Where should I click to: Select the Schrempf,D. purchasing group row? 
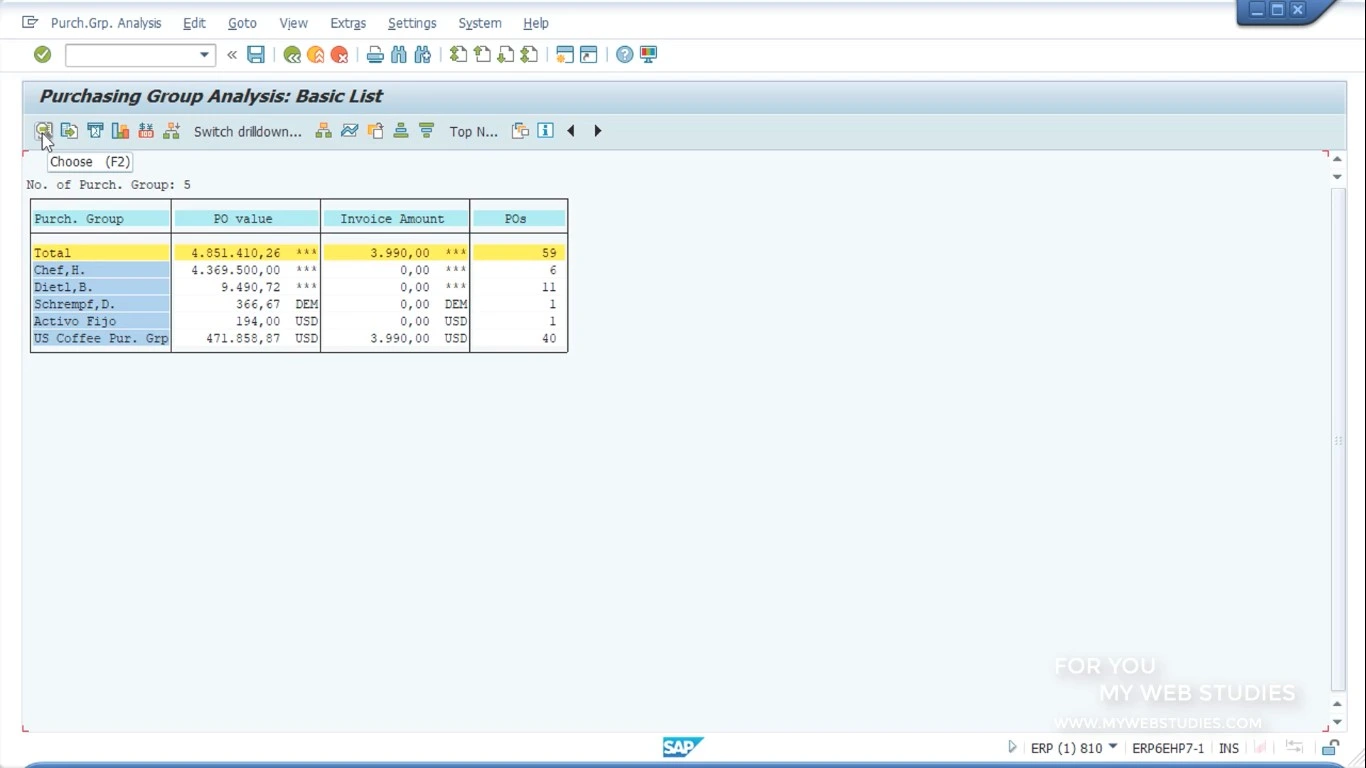pyautogui.click(x=101, y=304)
